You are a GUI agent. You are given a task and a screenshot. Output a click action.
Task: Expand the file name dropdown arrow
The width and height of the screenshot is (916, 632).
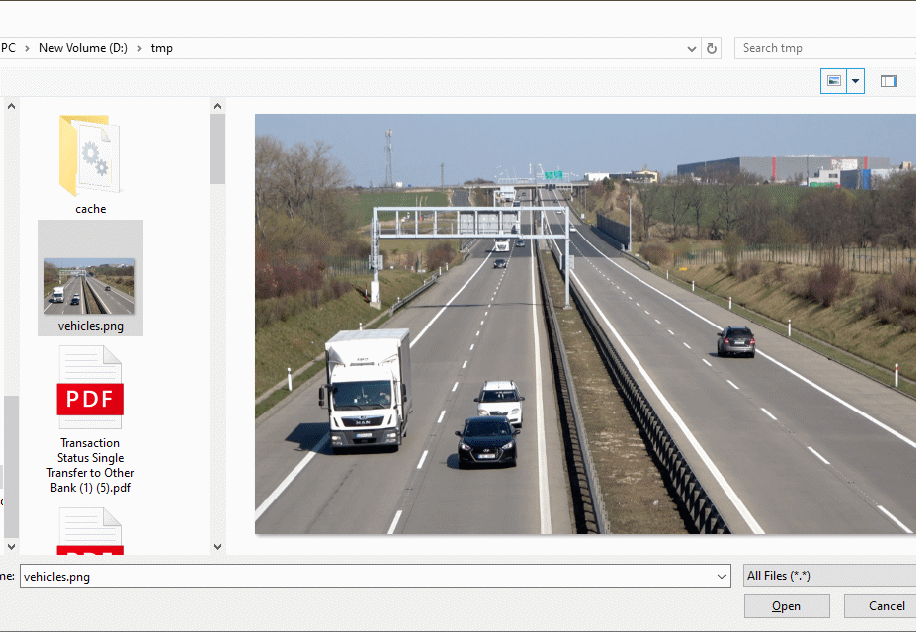(722, 577)
